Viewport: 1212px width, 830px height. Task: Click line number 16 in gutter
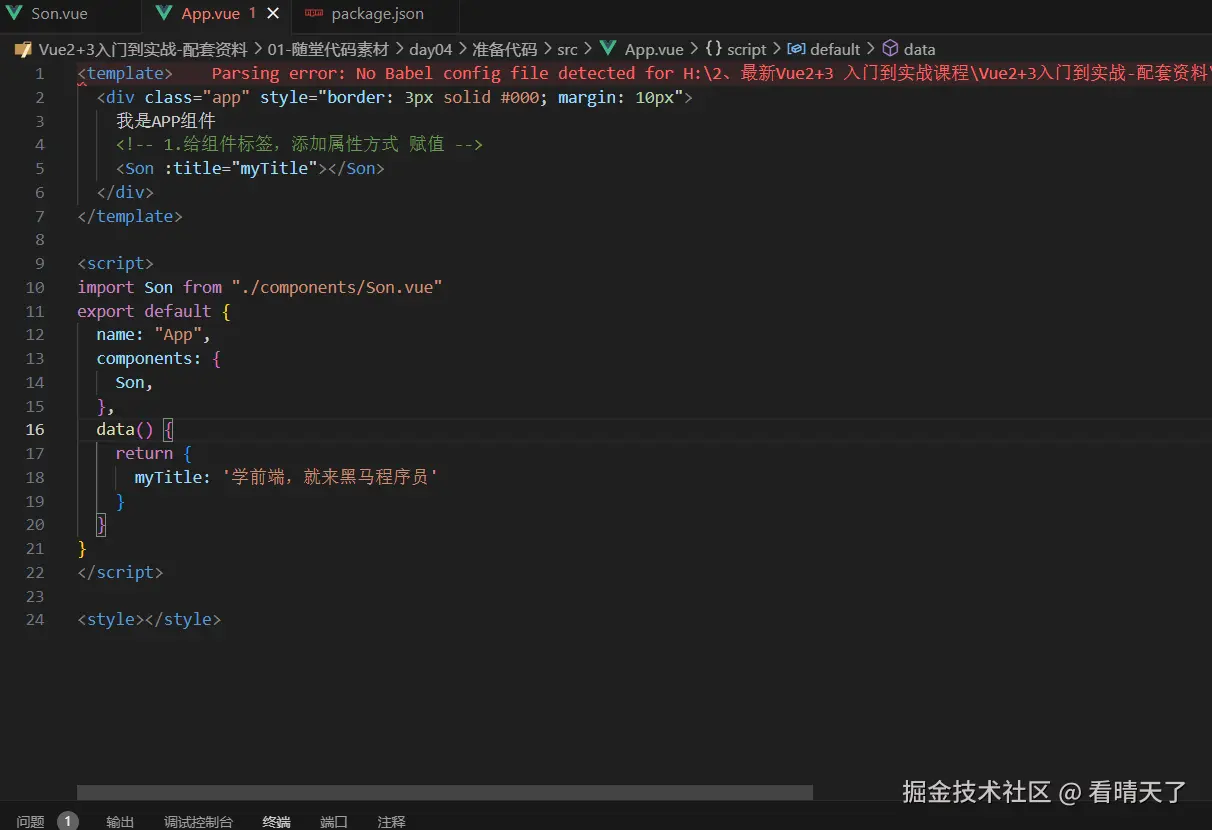(x=35, y=429)
